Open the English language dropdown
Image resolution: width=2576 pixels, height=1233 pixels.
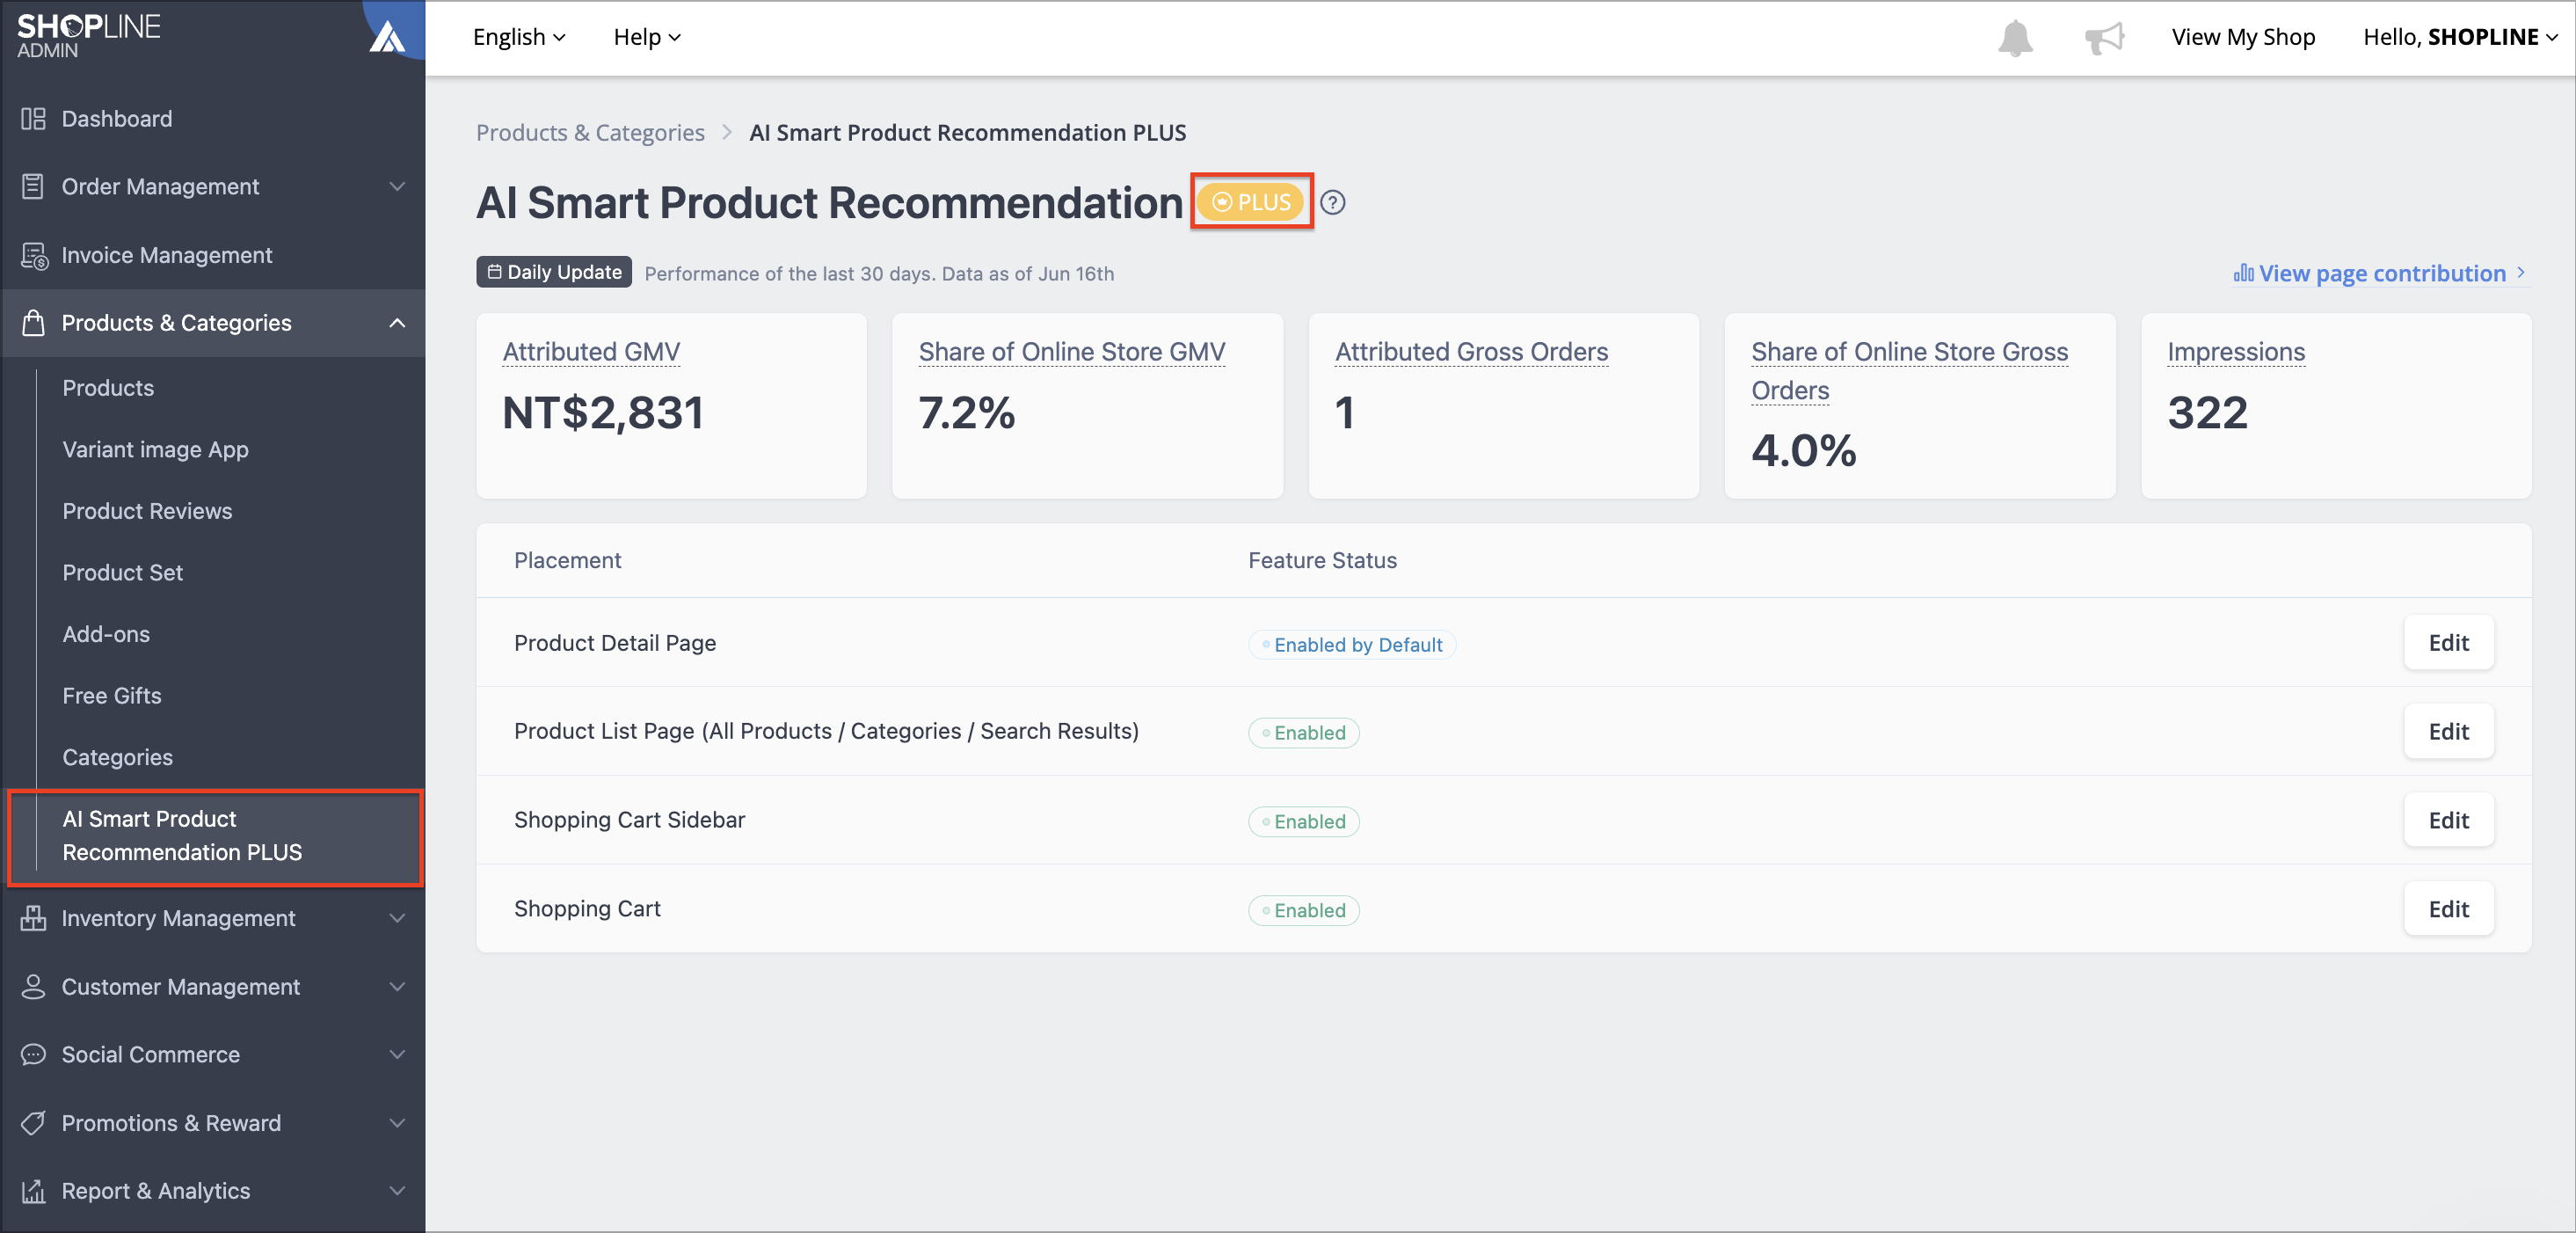(519, 37)
